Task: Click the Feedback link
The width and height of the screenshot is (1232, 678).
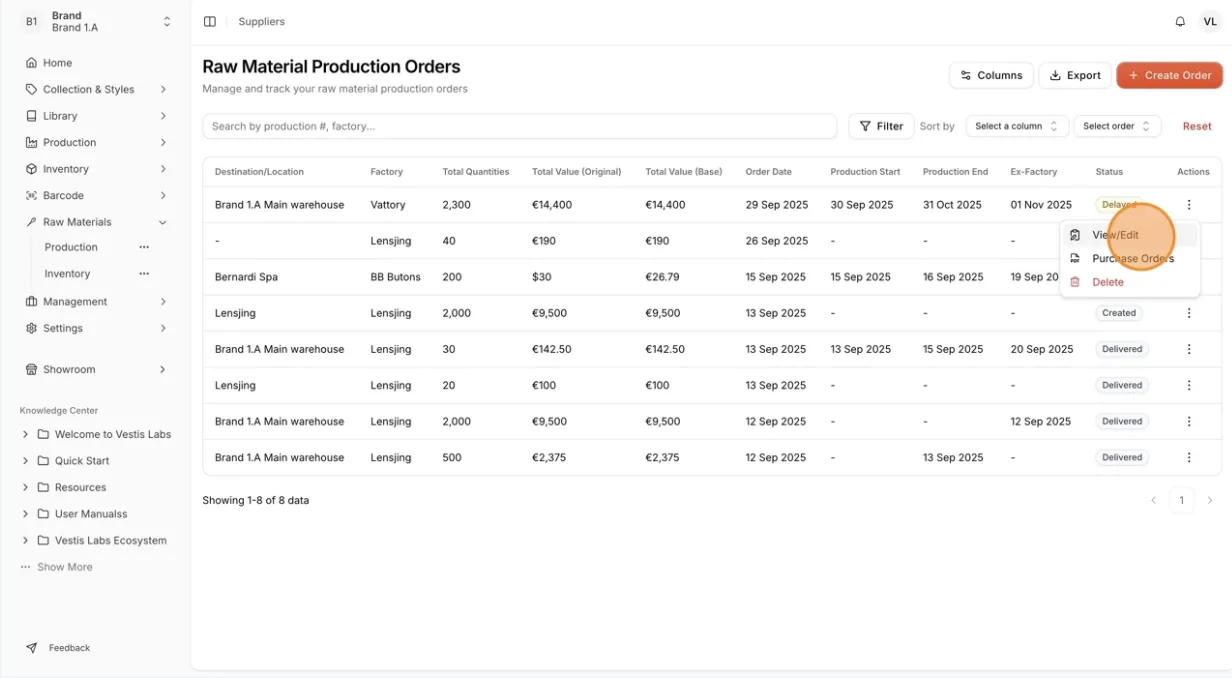Action: pyautogui.click(x=69, y=648)
